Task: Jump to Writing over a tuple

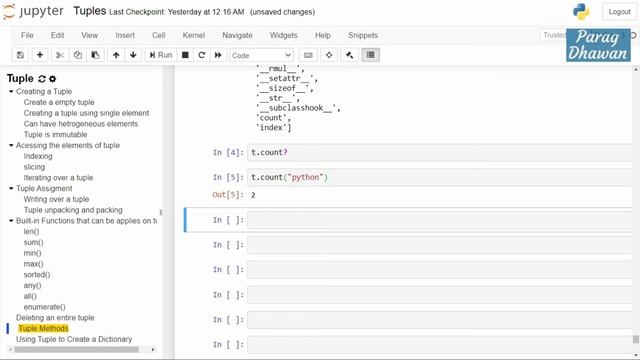Action: tap(56, 199)
